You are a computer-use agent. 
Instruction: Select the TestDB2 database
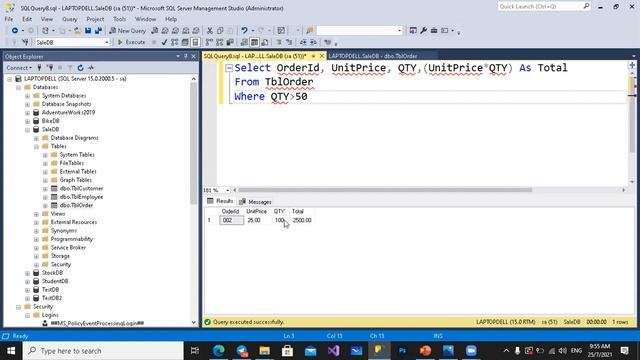pos(51,298)
